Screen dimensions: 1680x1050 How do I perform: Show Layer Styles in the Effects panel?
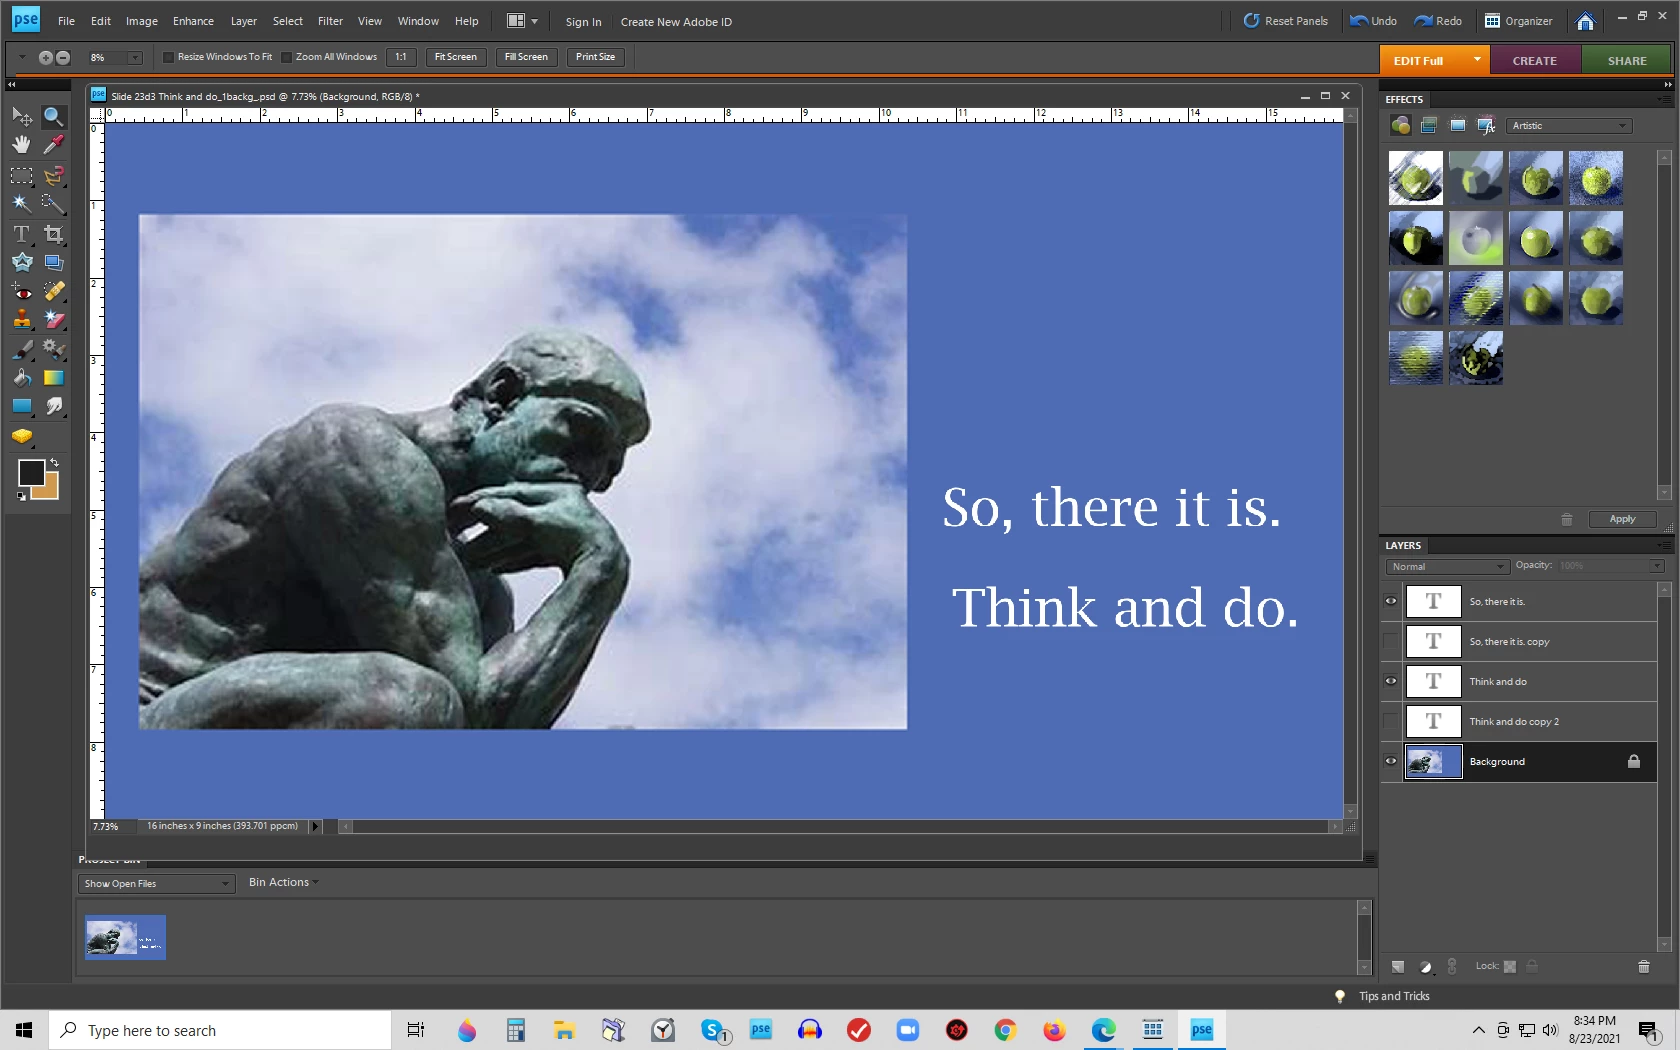click(1429, 126)
